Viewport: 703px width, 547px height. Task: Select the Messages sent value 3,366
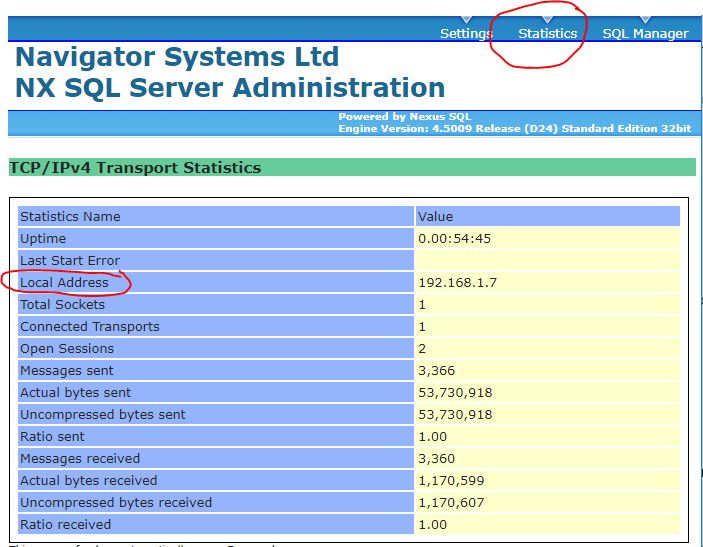437,370
